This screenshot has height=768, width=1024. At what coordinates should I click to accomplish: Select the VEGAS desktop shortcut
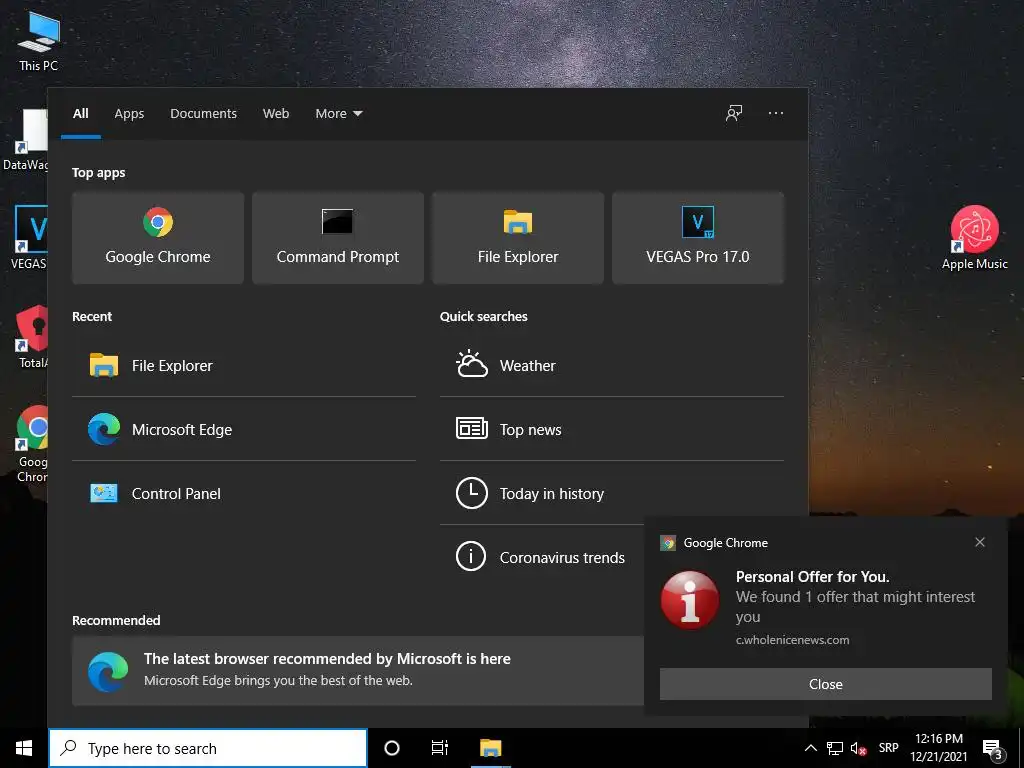point(30,237)
